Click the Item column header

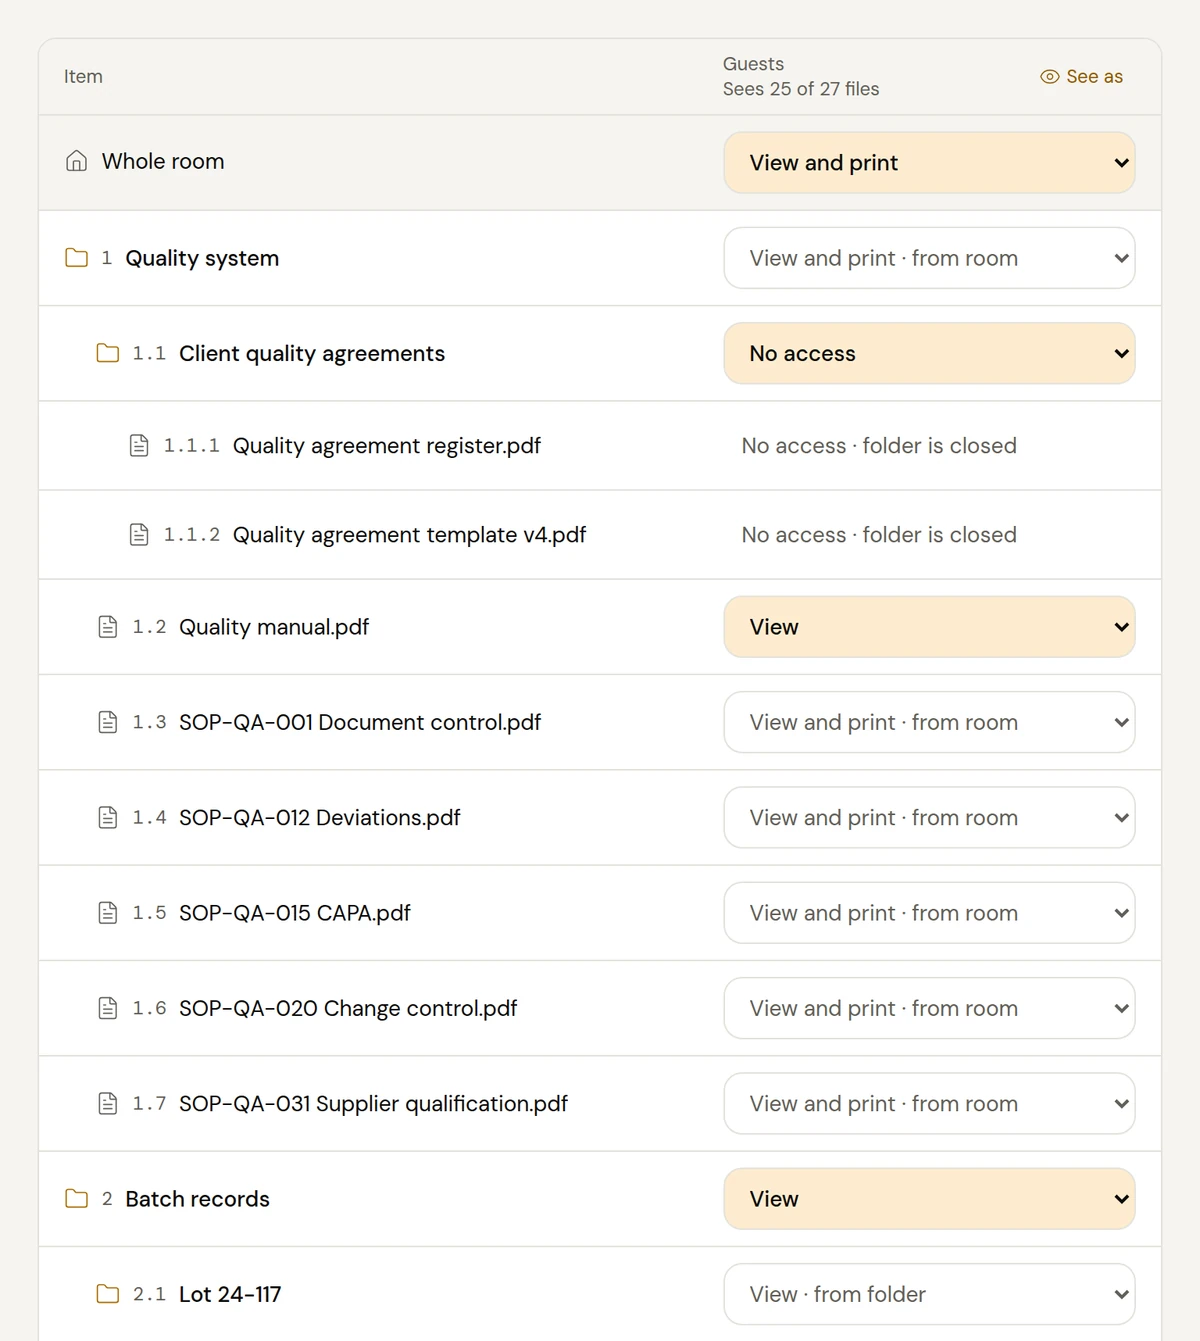click(x=83, y=76)
